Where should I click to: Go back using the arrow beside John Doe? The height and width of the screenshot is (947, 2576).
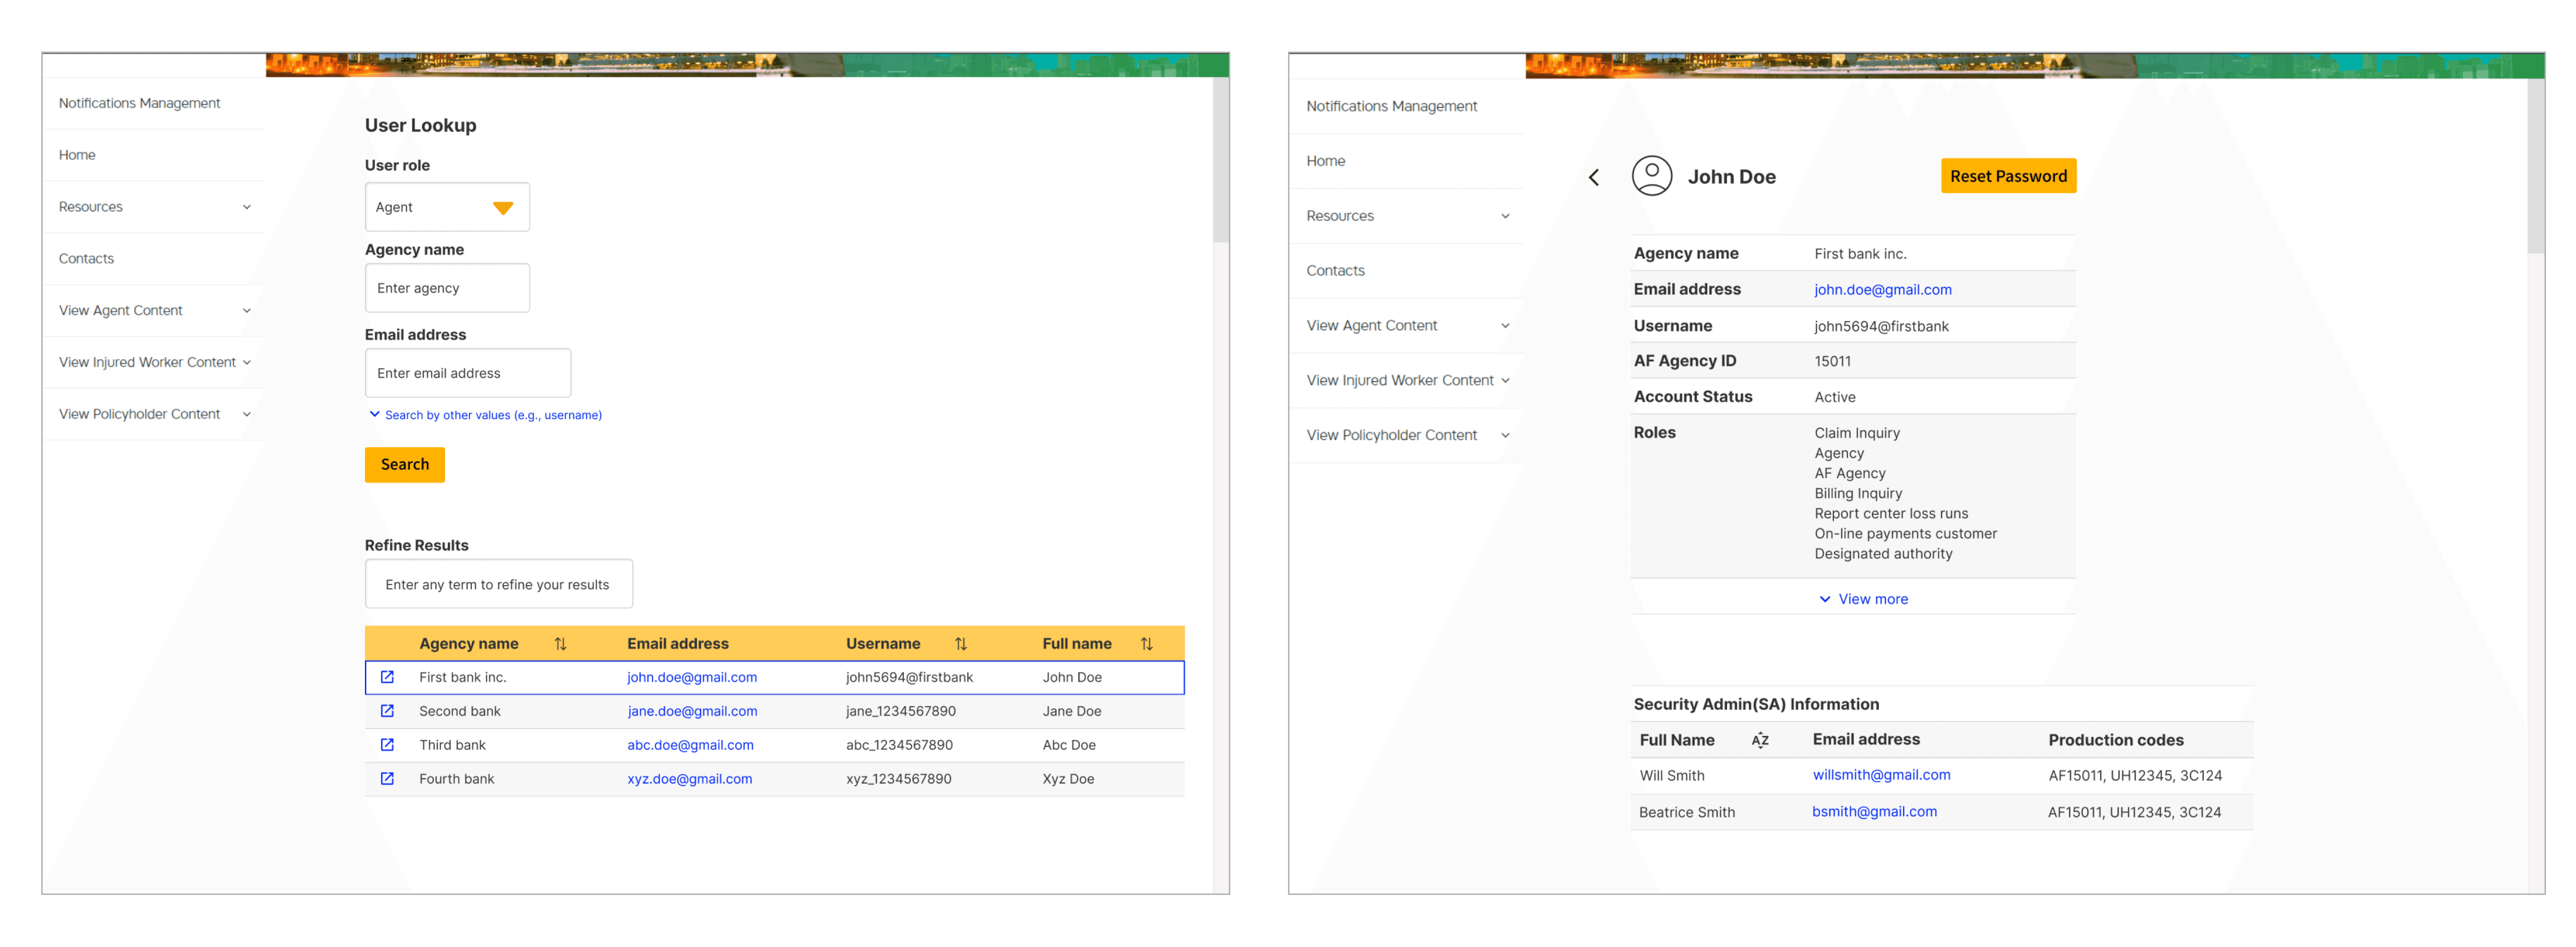pos(1594,177)
